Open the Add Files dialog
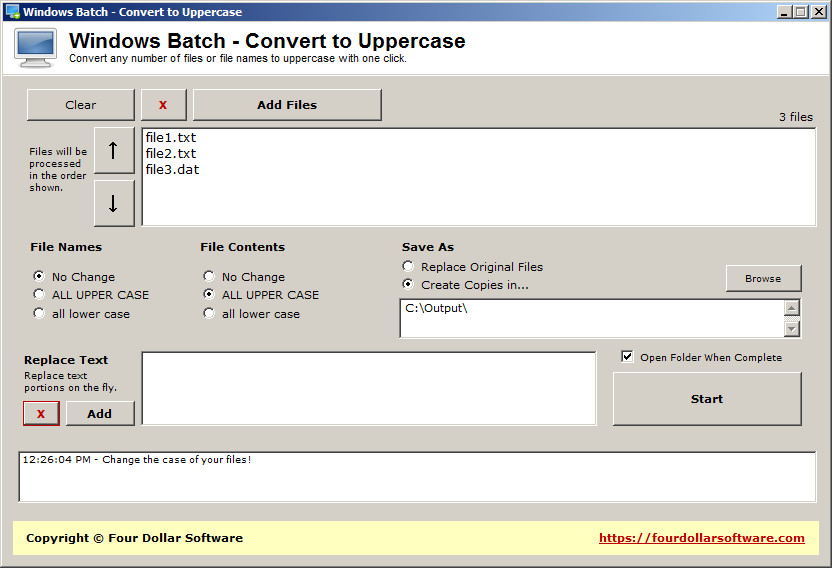The width and height of the screenshot is (832, 568). click(287, 105)
